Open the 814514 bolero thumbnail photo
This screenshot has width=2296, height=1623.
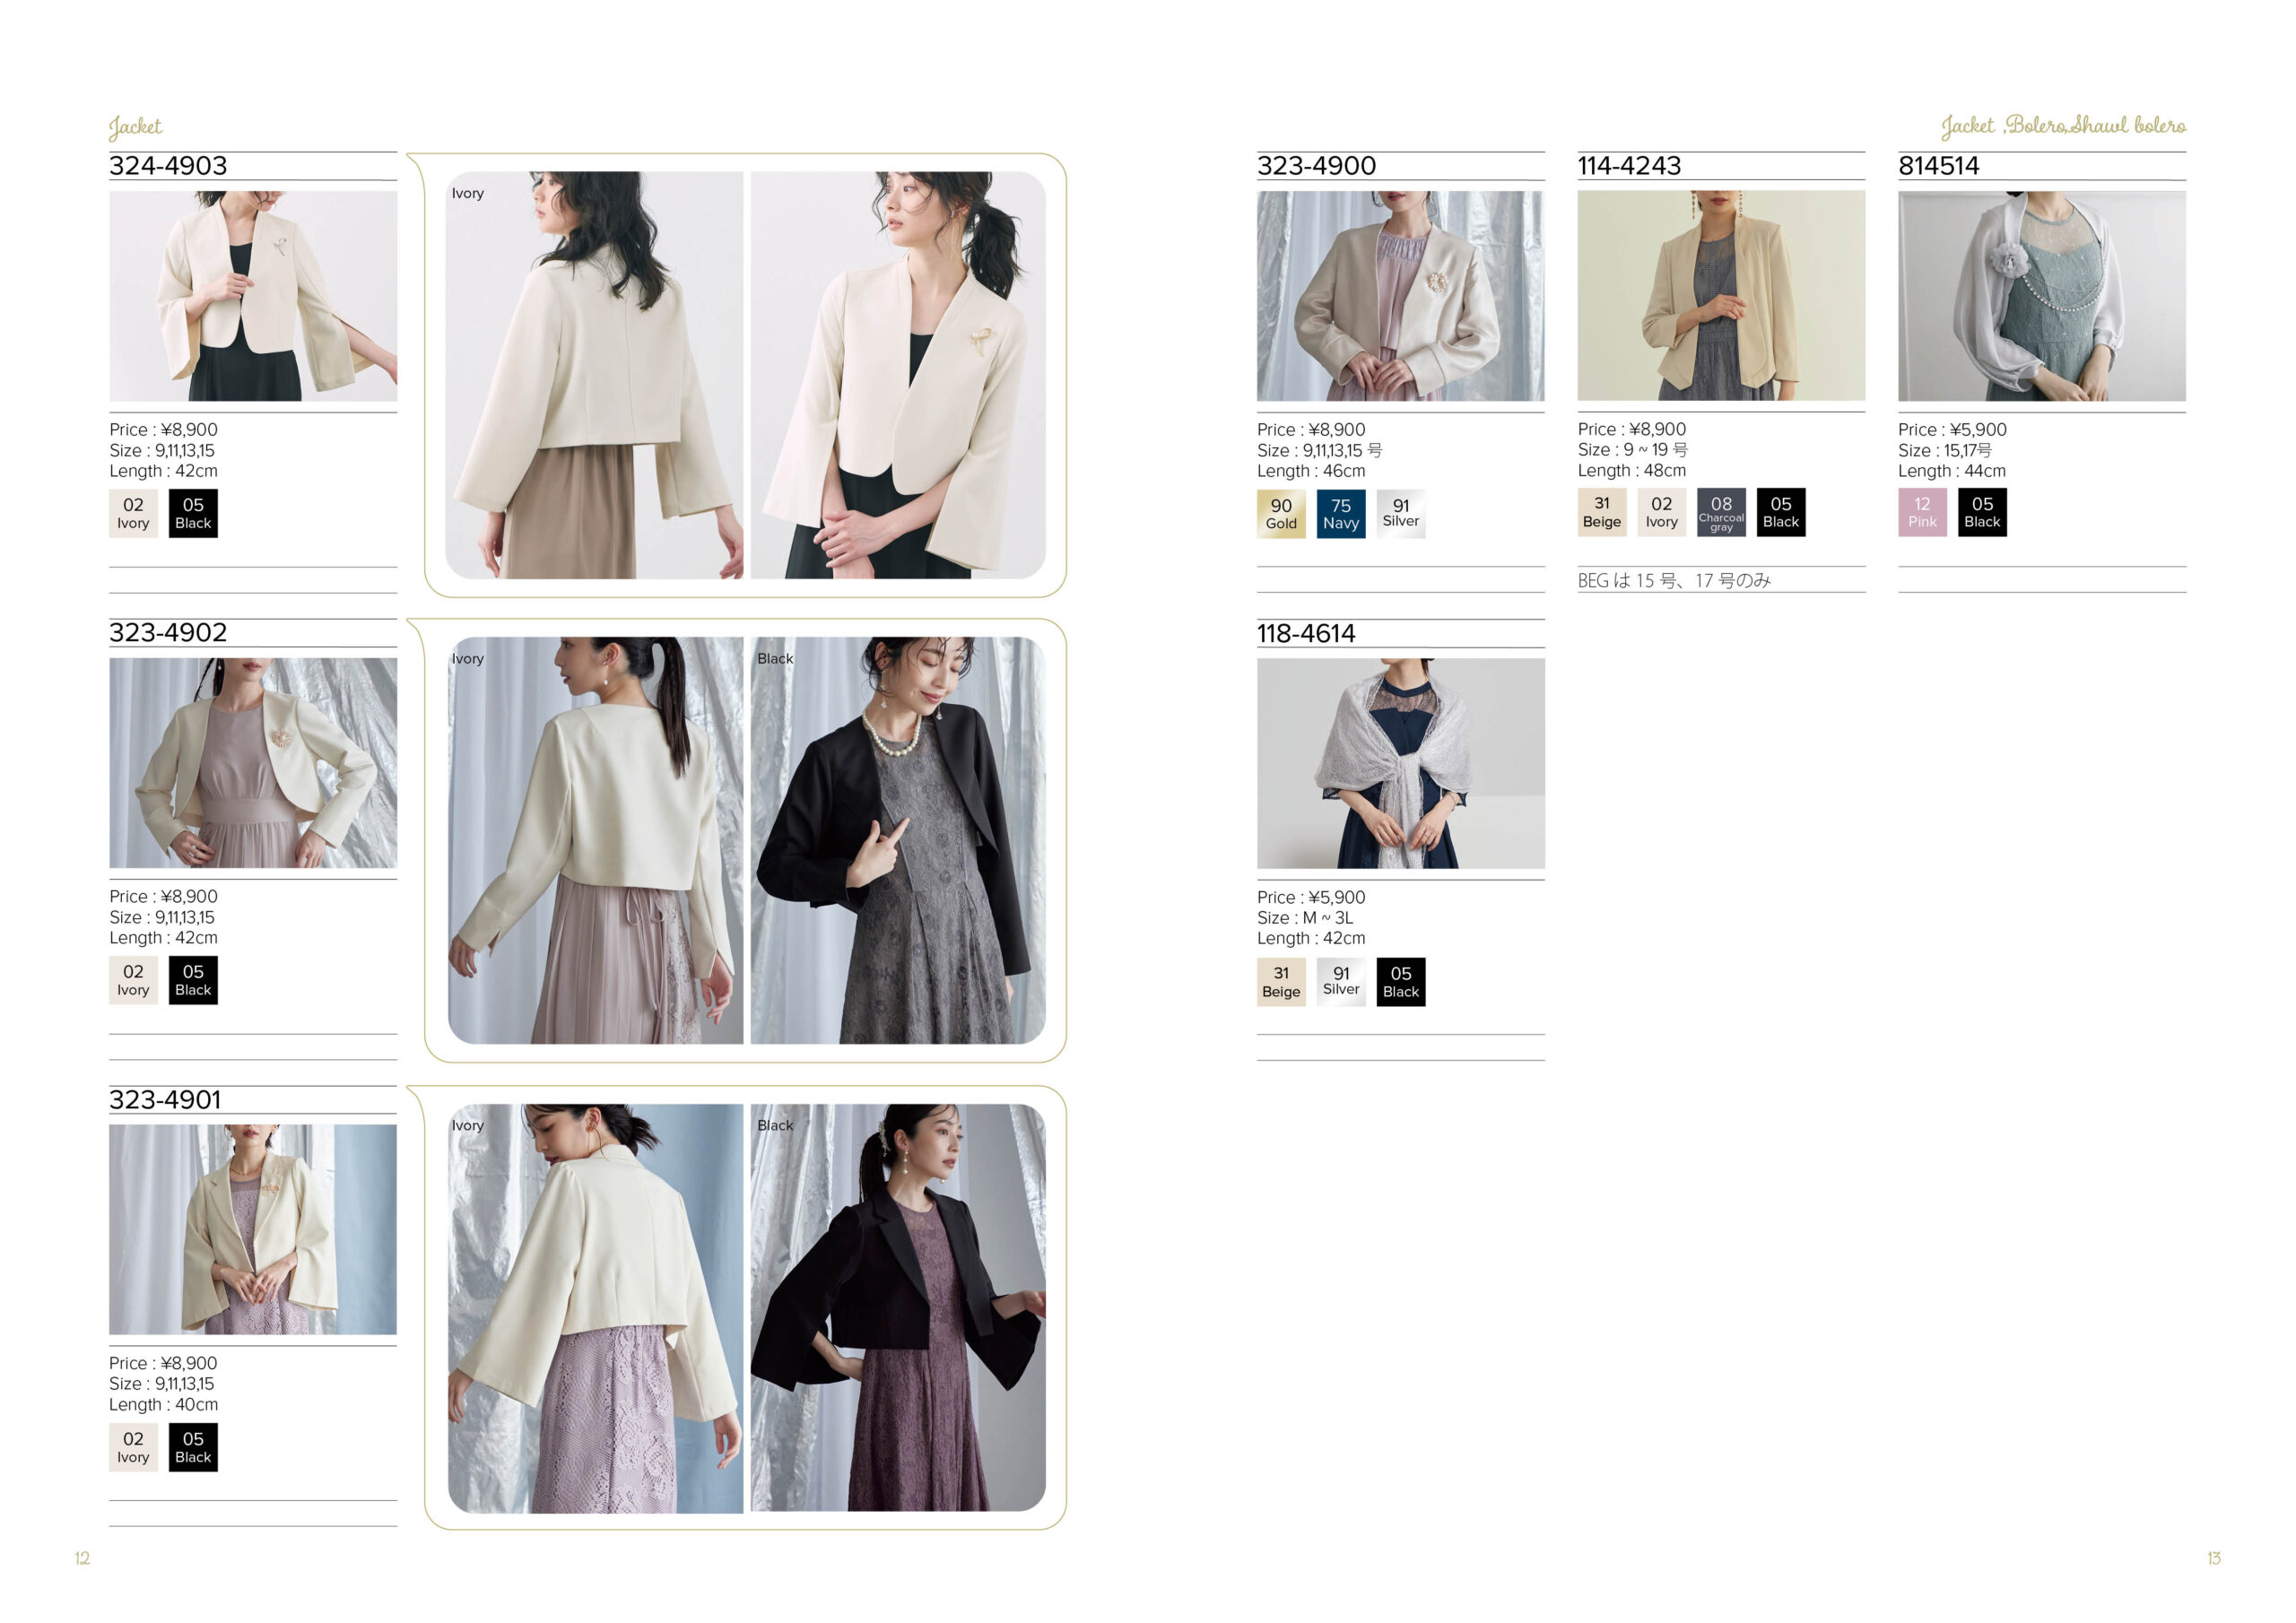[x=2042, y=296]
